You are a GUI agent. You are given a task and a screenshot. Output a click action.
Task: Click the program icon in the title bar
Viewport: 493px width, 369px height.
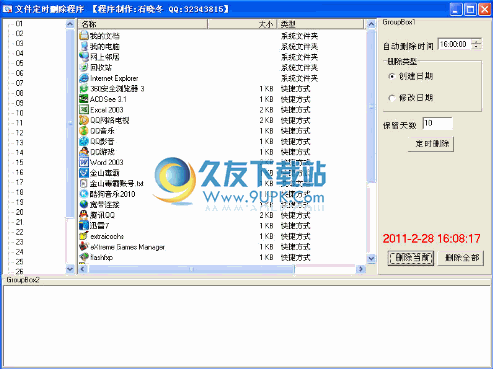[x=7, y=9]
